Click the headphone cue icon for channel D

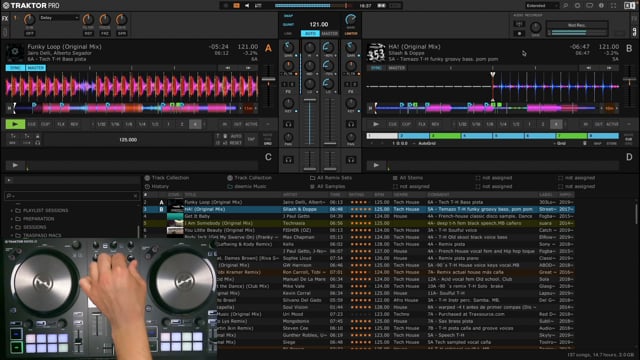pos(351,160)
